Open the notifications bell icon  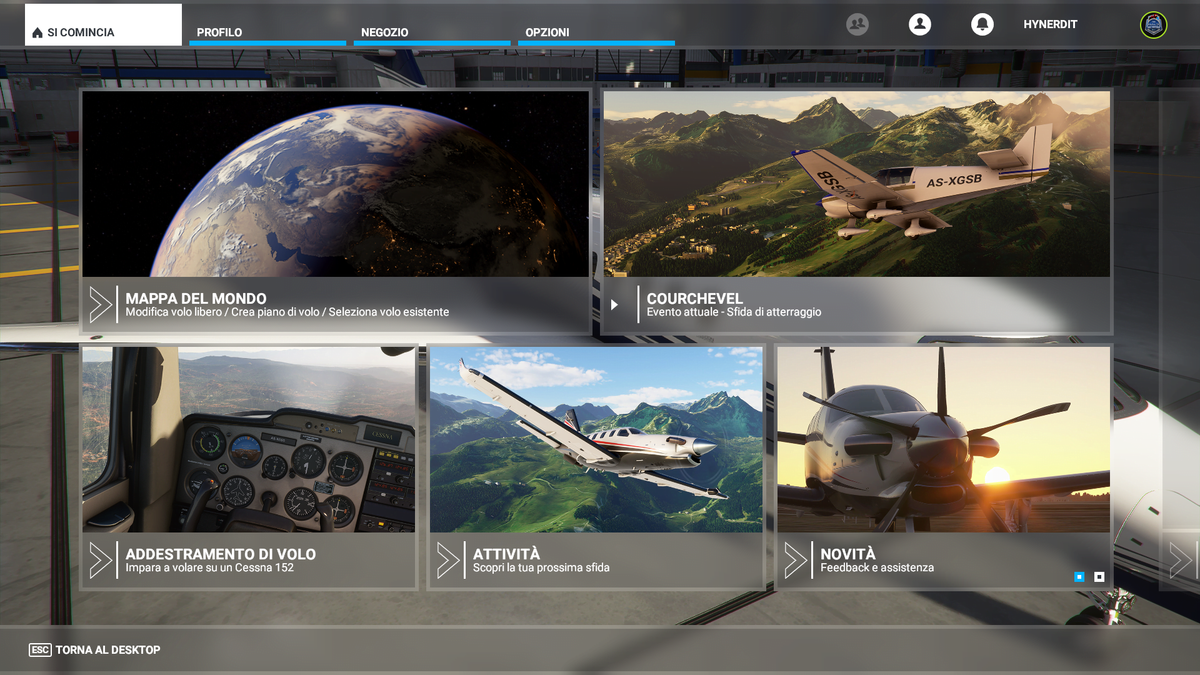tap(982, 24)
